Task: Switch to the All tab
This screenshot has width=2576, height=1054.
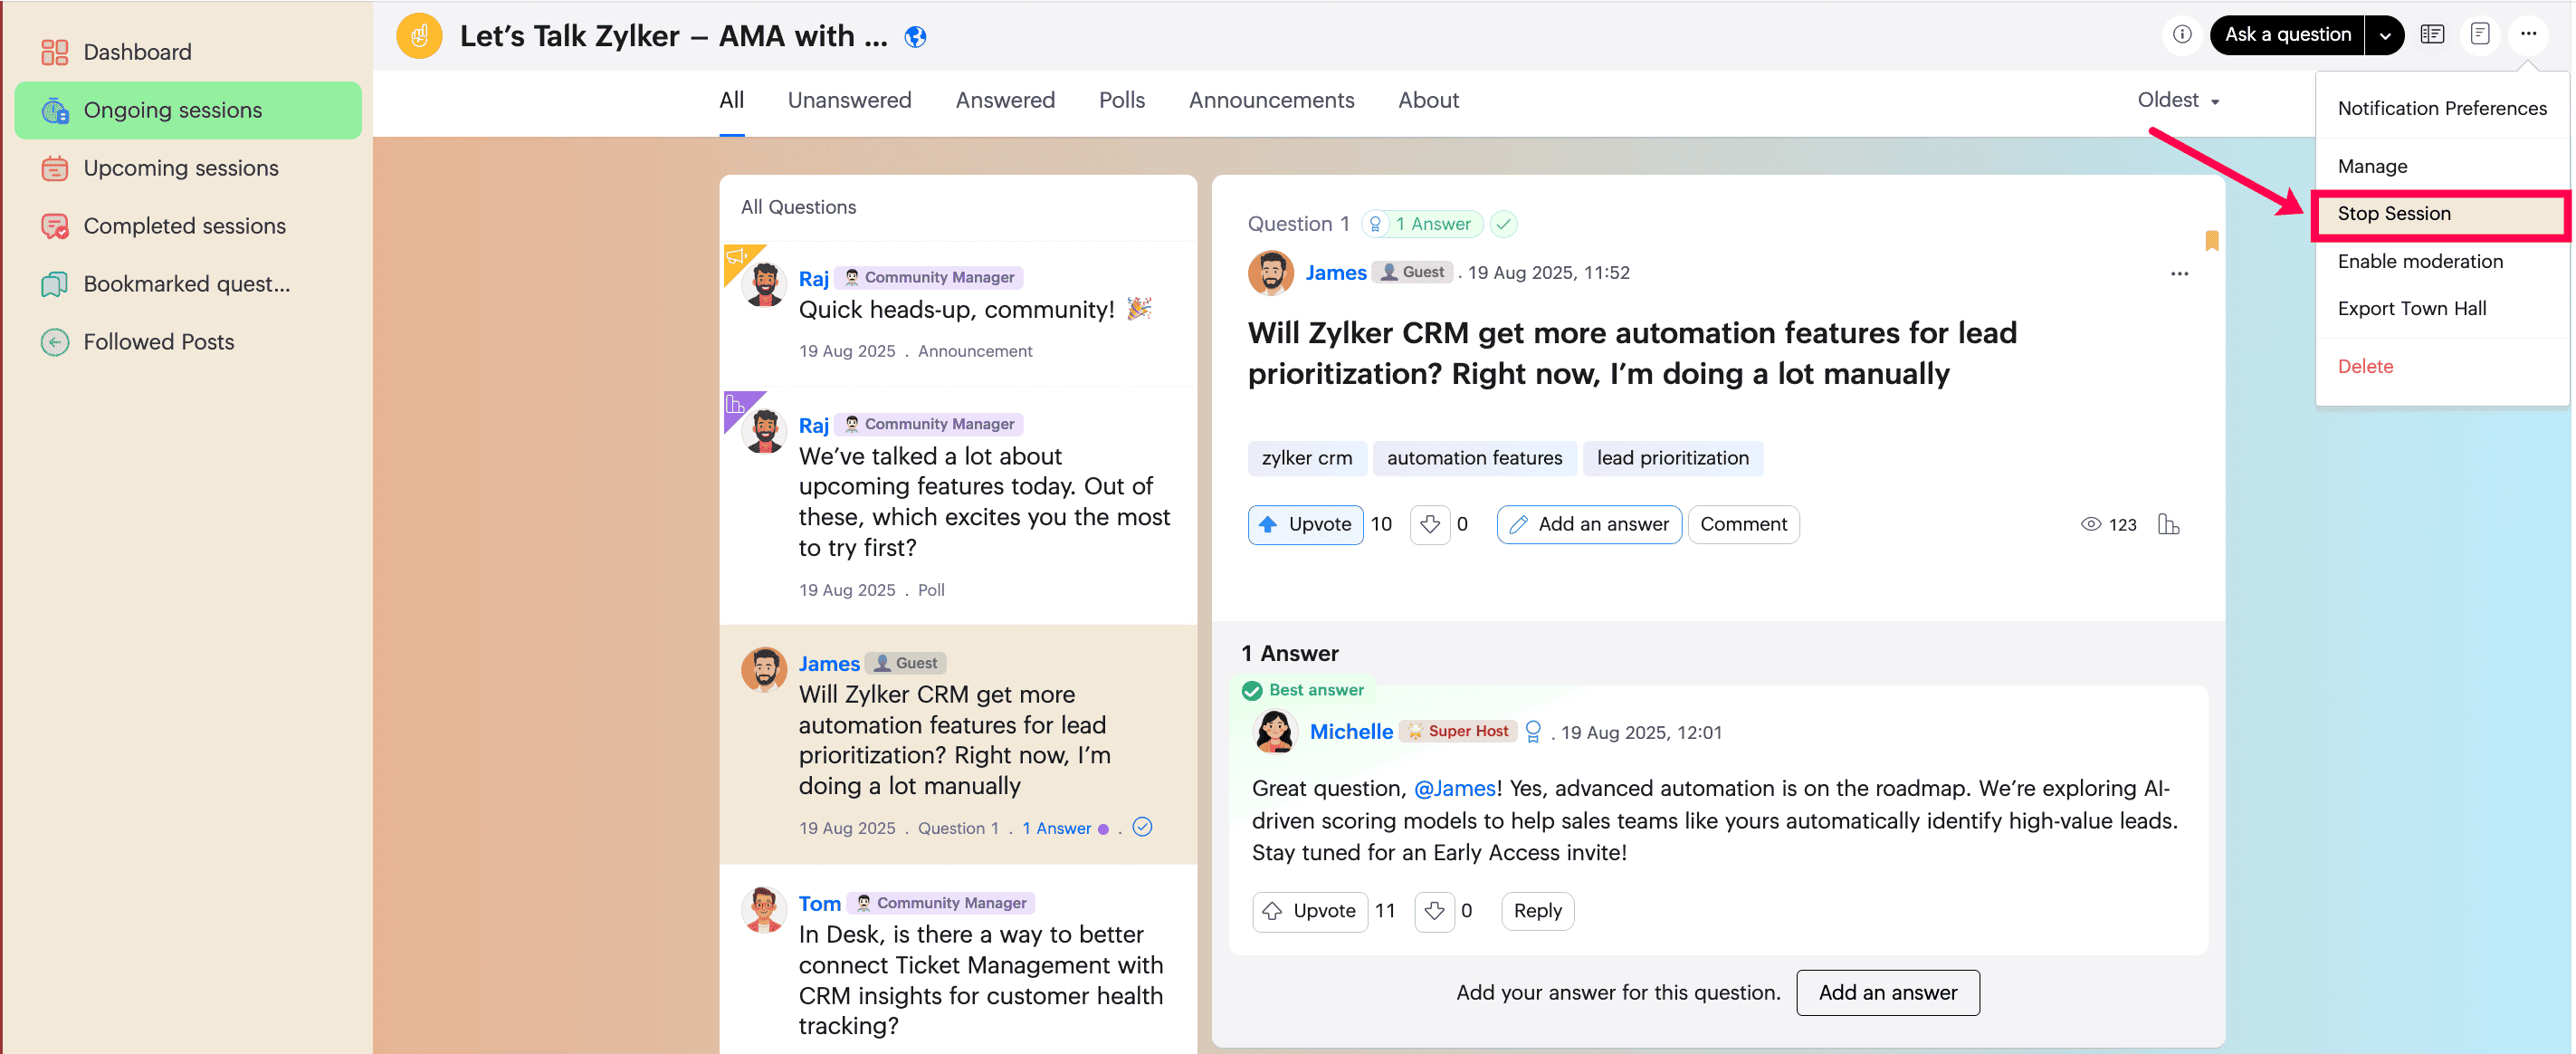Action: coord(731,100)
